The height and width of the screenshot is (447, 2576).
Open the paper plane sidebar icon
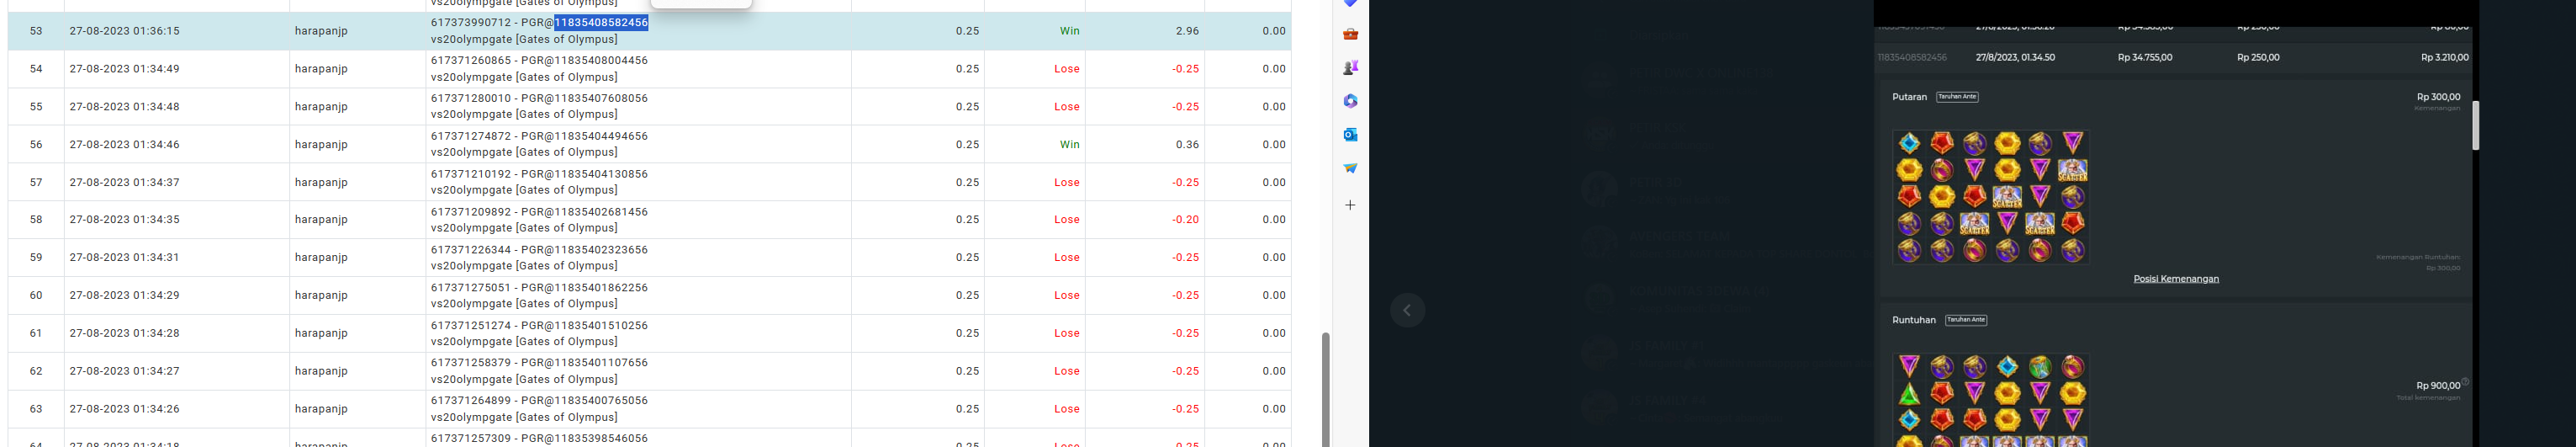tap(1350, 168)
